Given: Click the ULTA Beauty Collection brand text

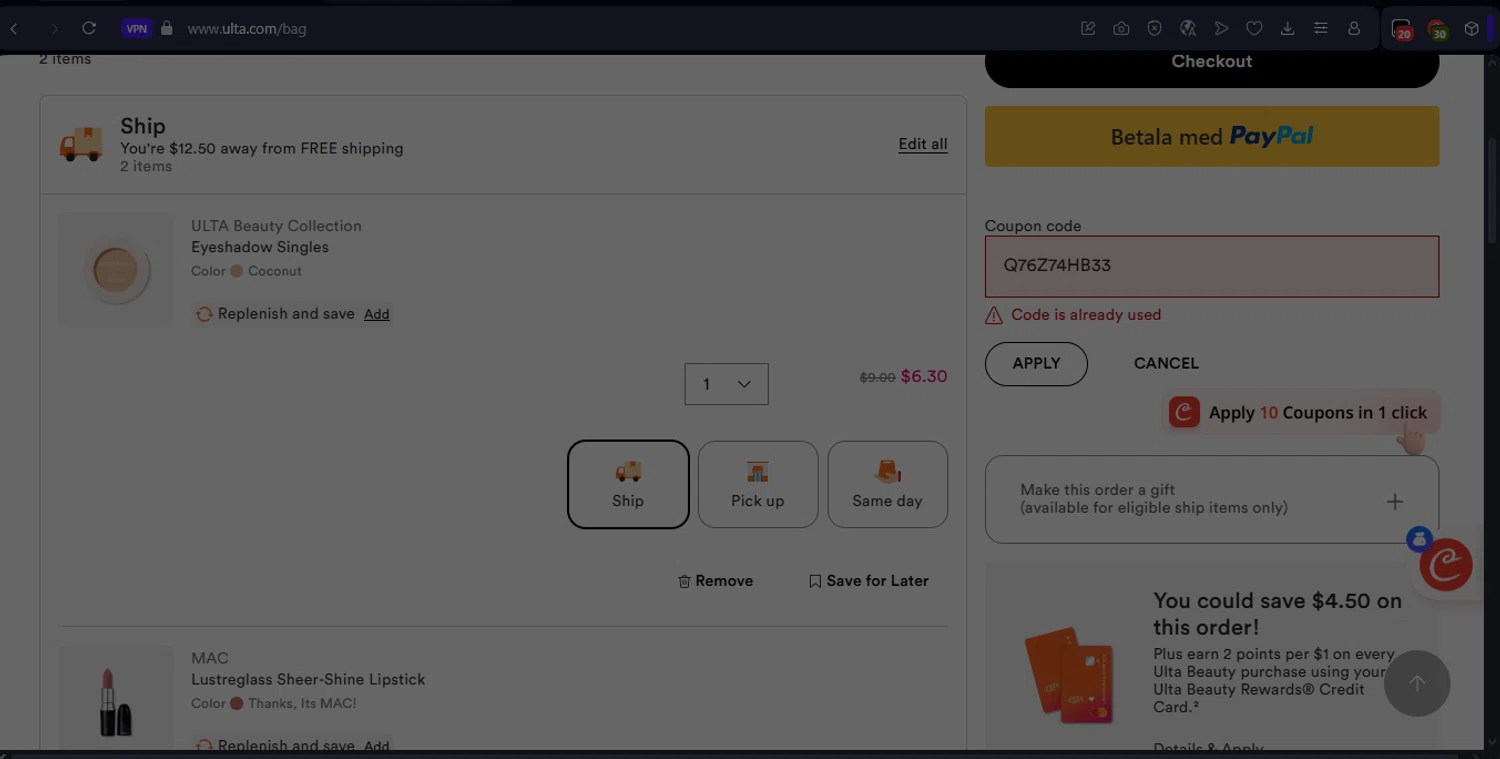Looking at the screenshot, I should click(276, 226).
